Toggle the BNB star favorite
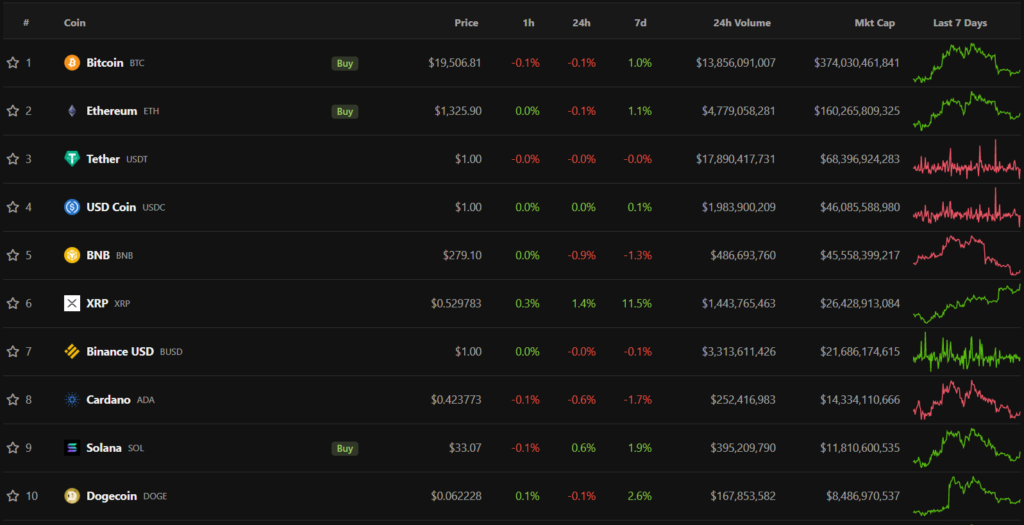This screenshot has height=525, width=1024. 12,255
